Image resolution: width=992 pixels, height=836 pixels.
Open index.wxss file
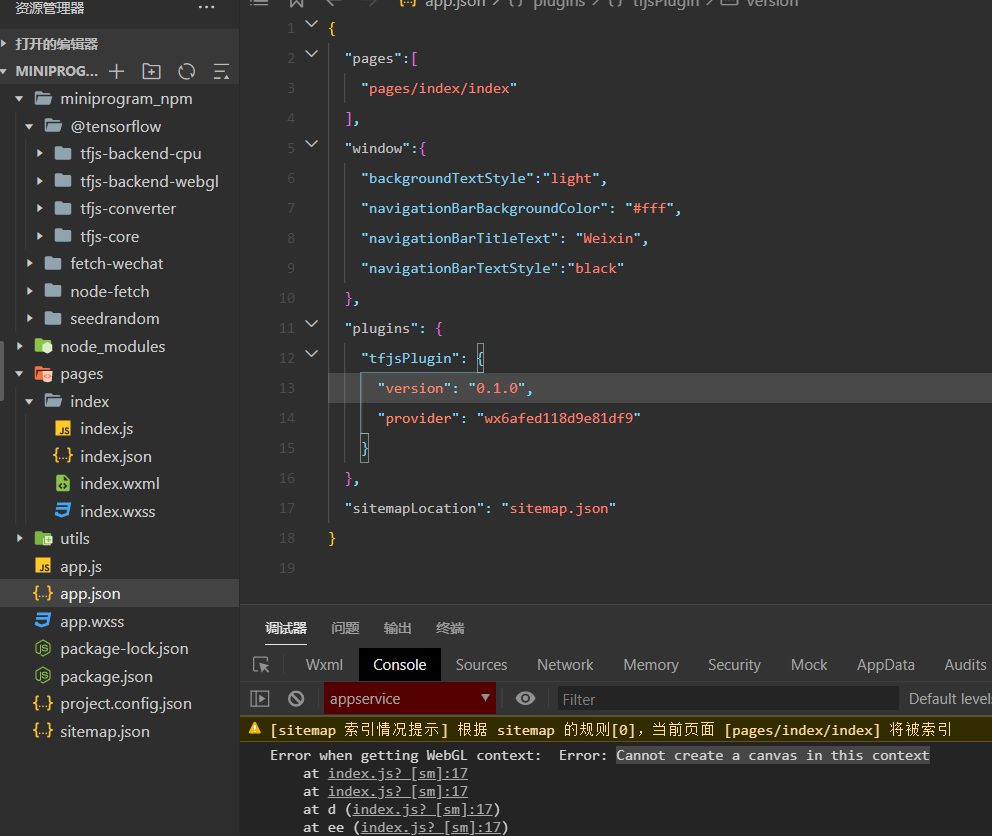pyautogui.click(x=118, y=511)
